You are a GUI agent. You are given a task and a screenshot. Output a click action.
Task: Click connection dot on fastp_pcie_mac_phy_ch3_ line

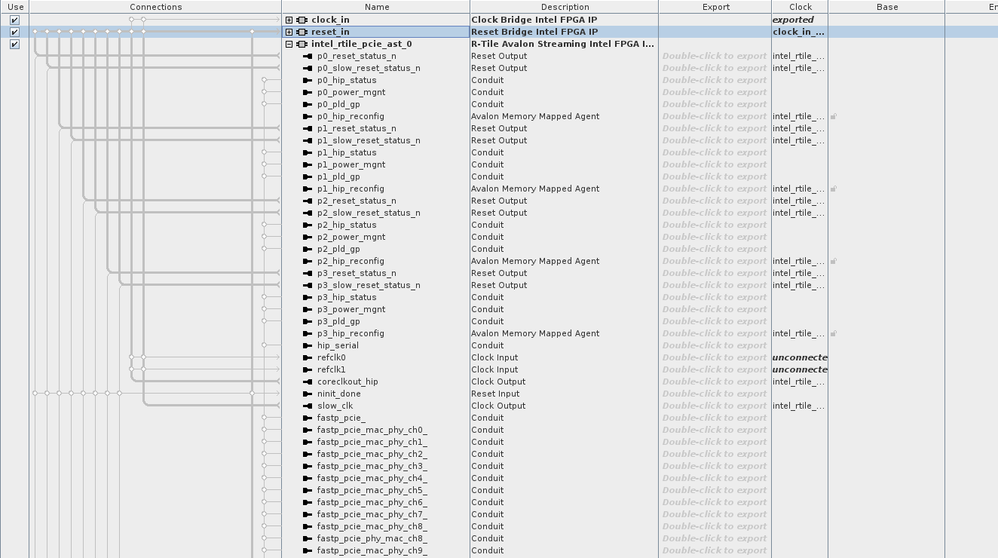264,466
